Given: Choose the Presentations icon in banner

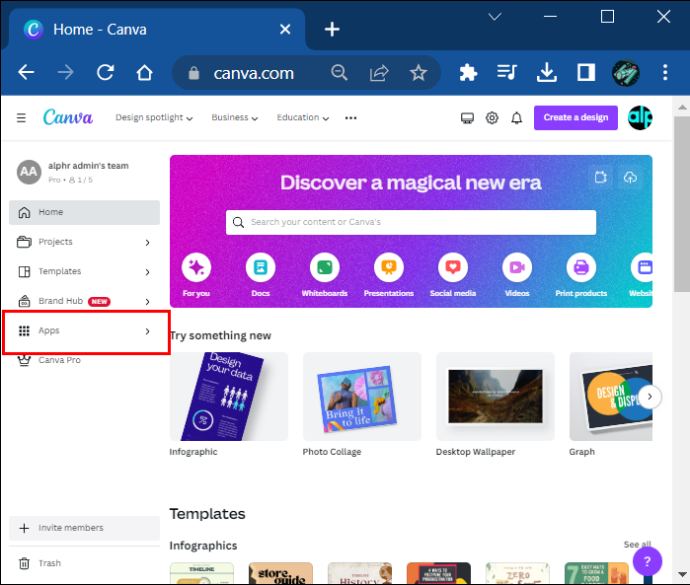Looking at the screenshot, I should (x=389, y=267).
